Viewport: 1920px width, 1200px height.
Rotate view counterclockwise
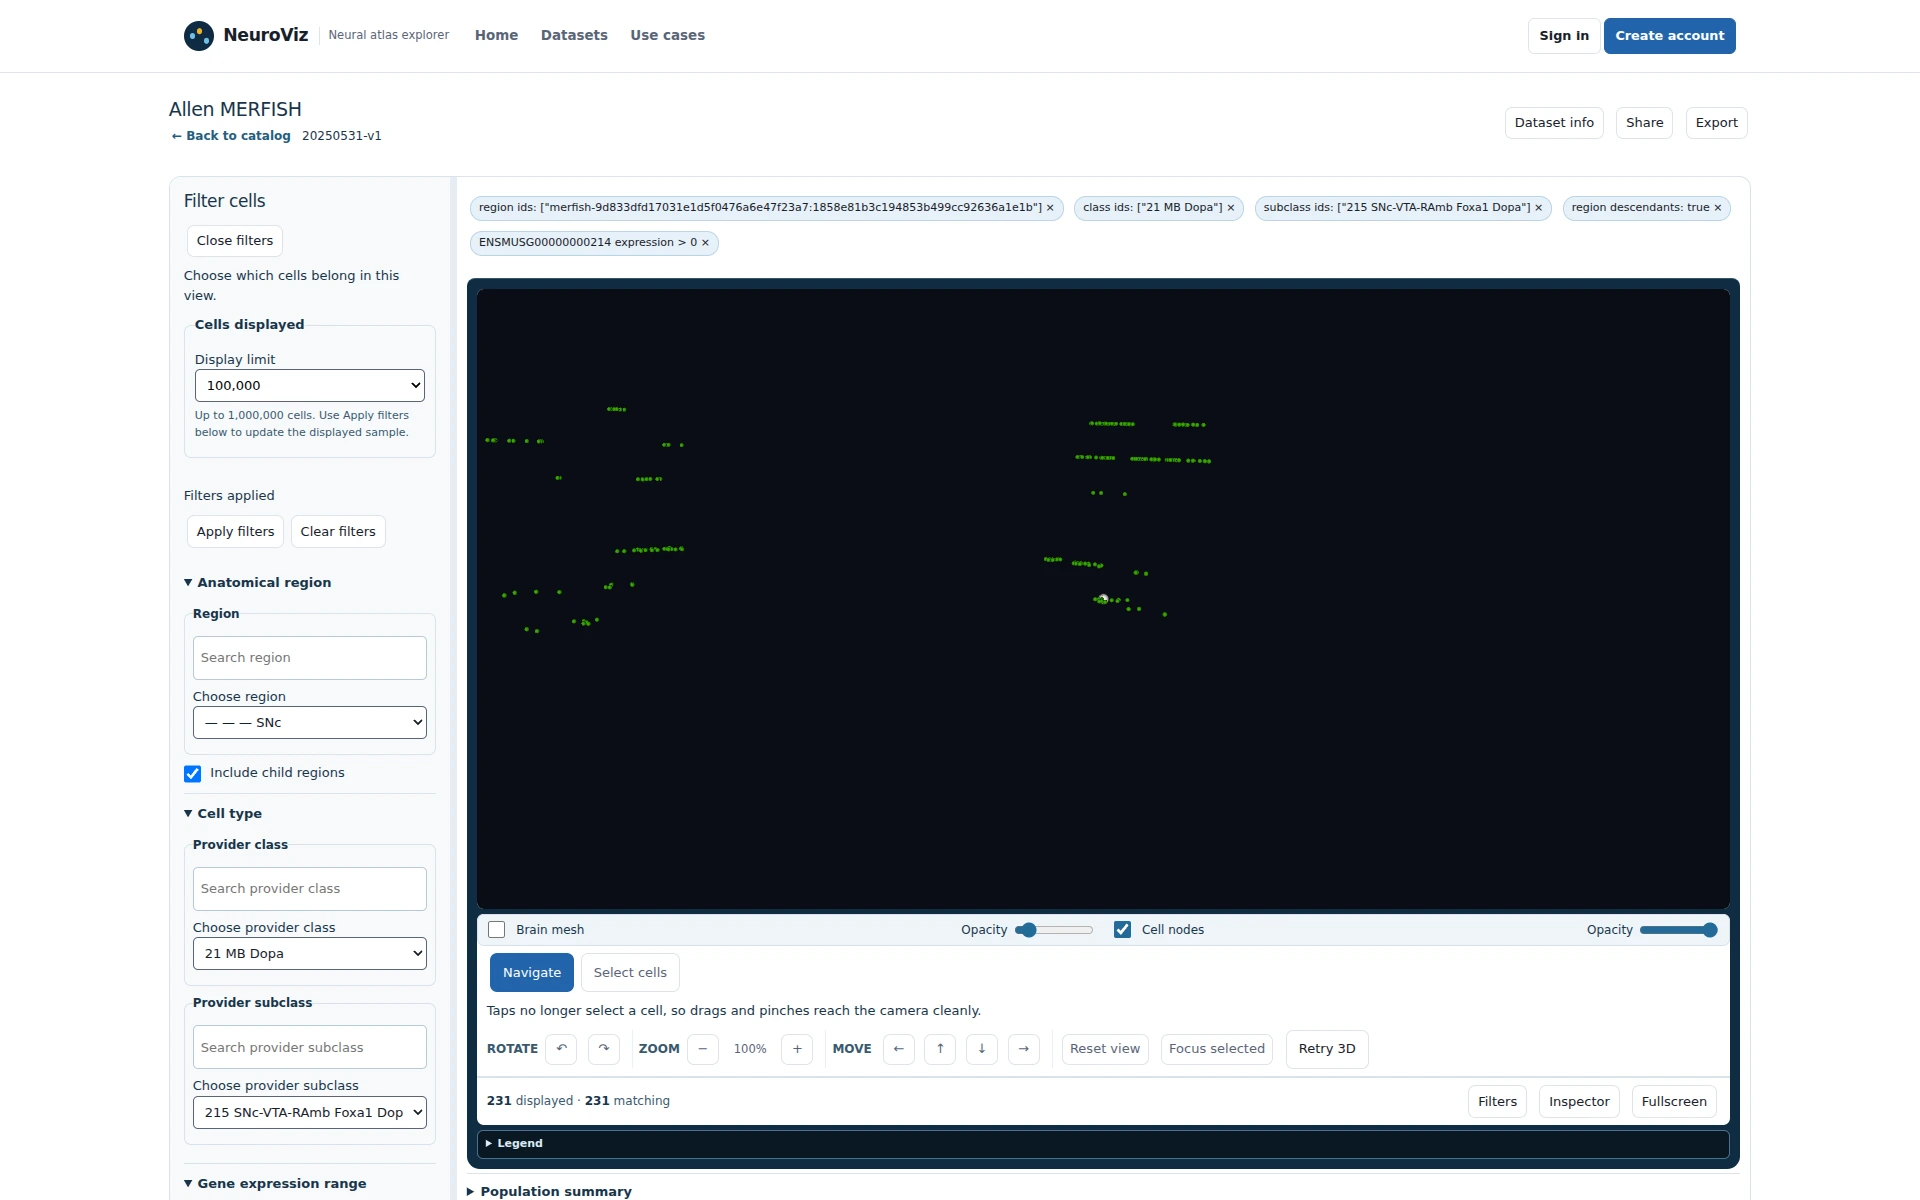pos(561,1049)
